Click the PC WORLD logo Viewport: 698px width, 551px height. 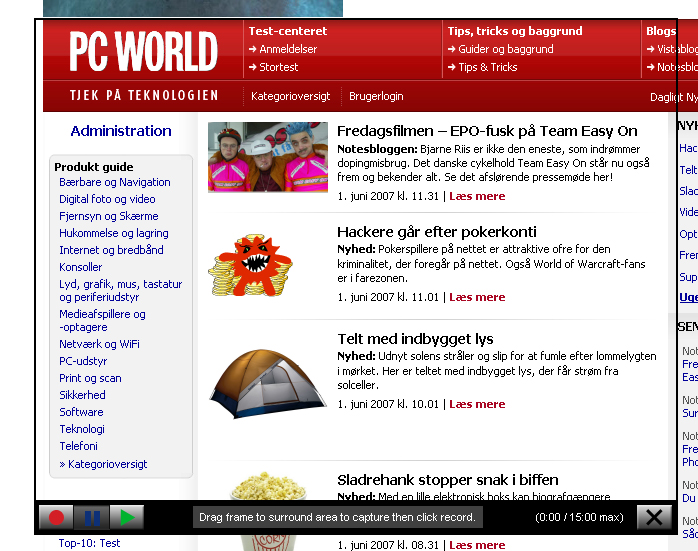143,52
